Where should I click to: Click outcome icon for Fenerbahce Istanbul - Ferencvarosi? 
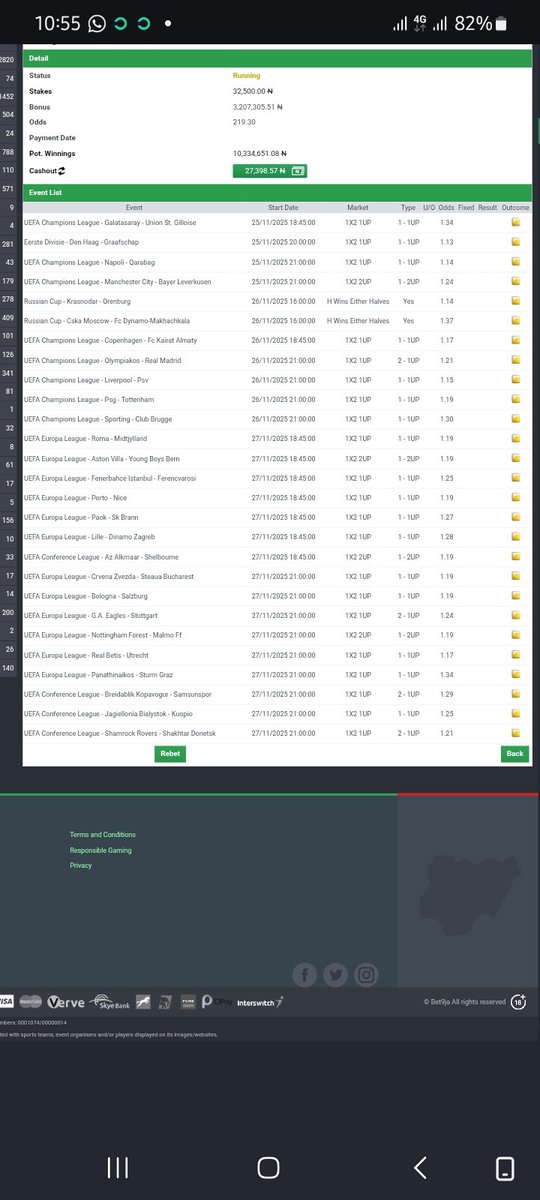point(516,478)
